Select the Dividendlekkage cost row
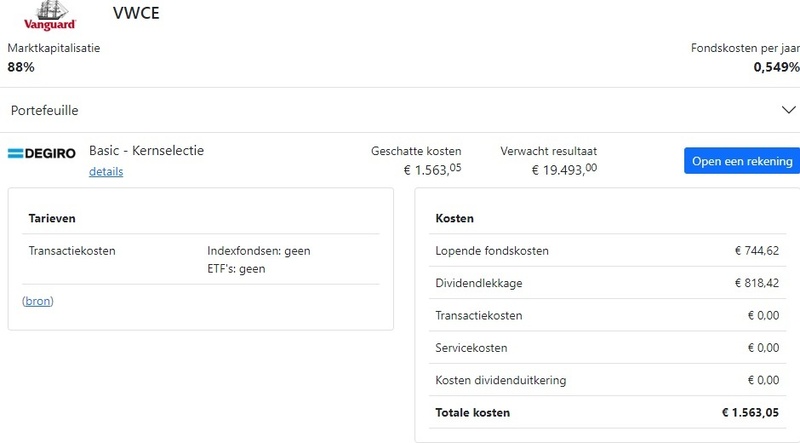This screenshot has width=800, height=443. [x=607, y=283]
